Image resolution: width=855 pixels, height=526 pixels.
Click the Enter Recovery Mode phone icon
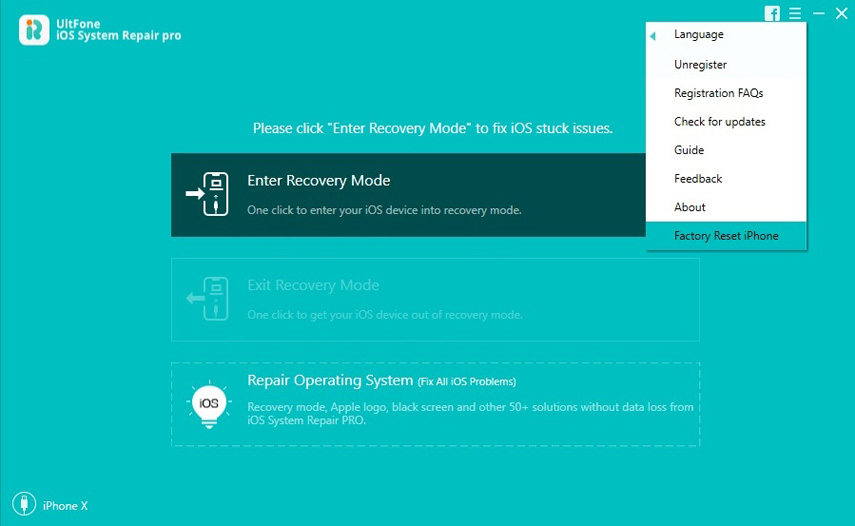209,194
